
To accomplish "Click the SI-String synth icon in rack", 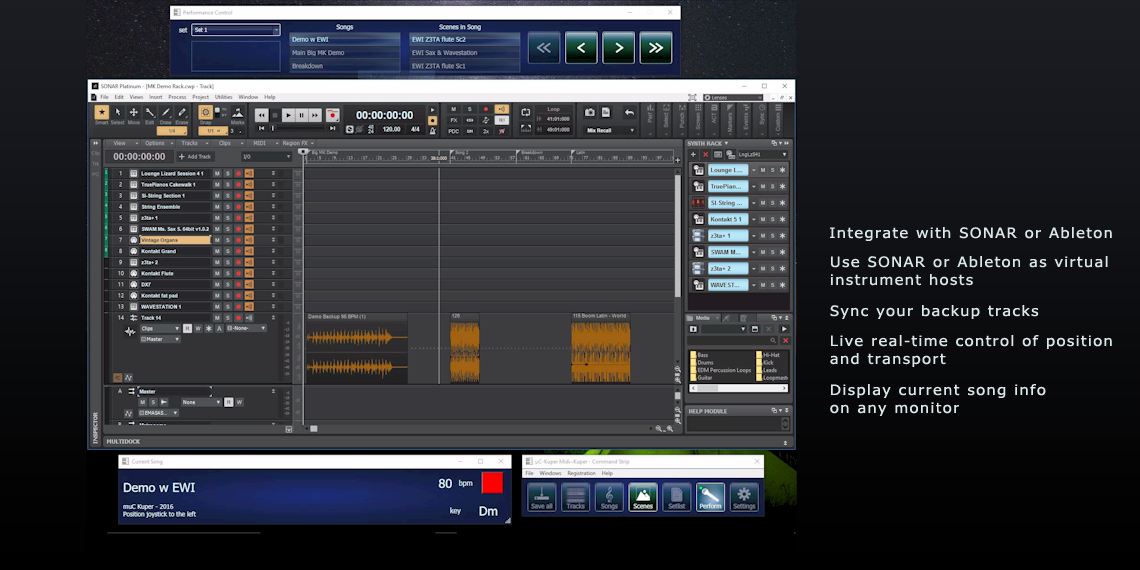I will click(x=698, y=203).
